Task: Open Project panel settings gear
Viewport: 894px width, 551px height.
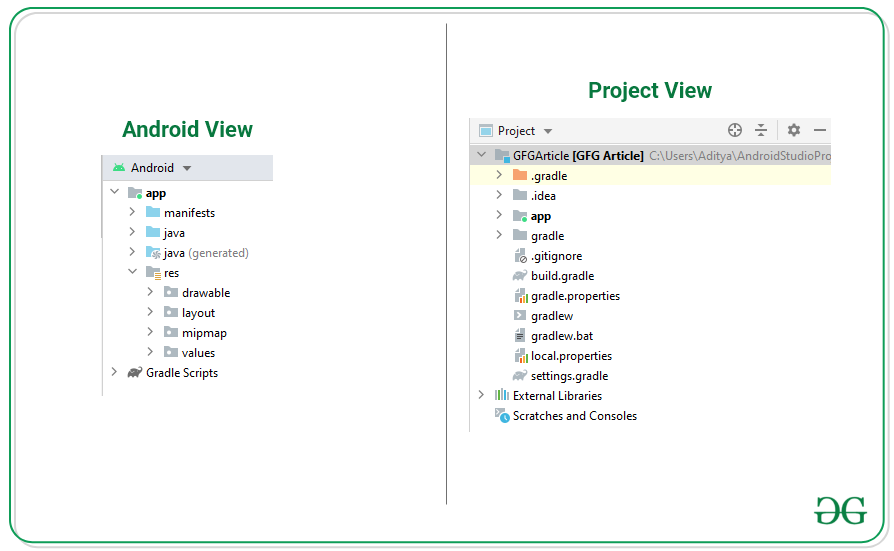Action: coord(794,130)
